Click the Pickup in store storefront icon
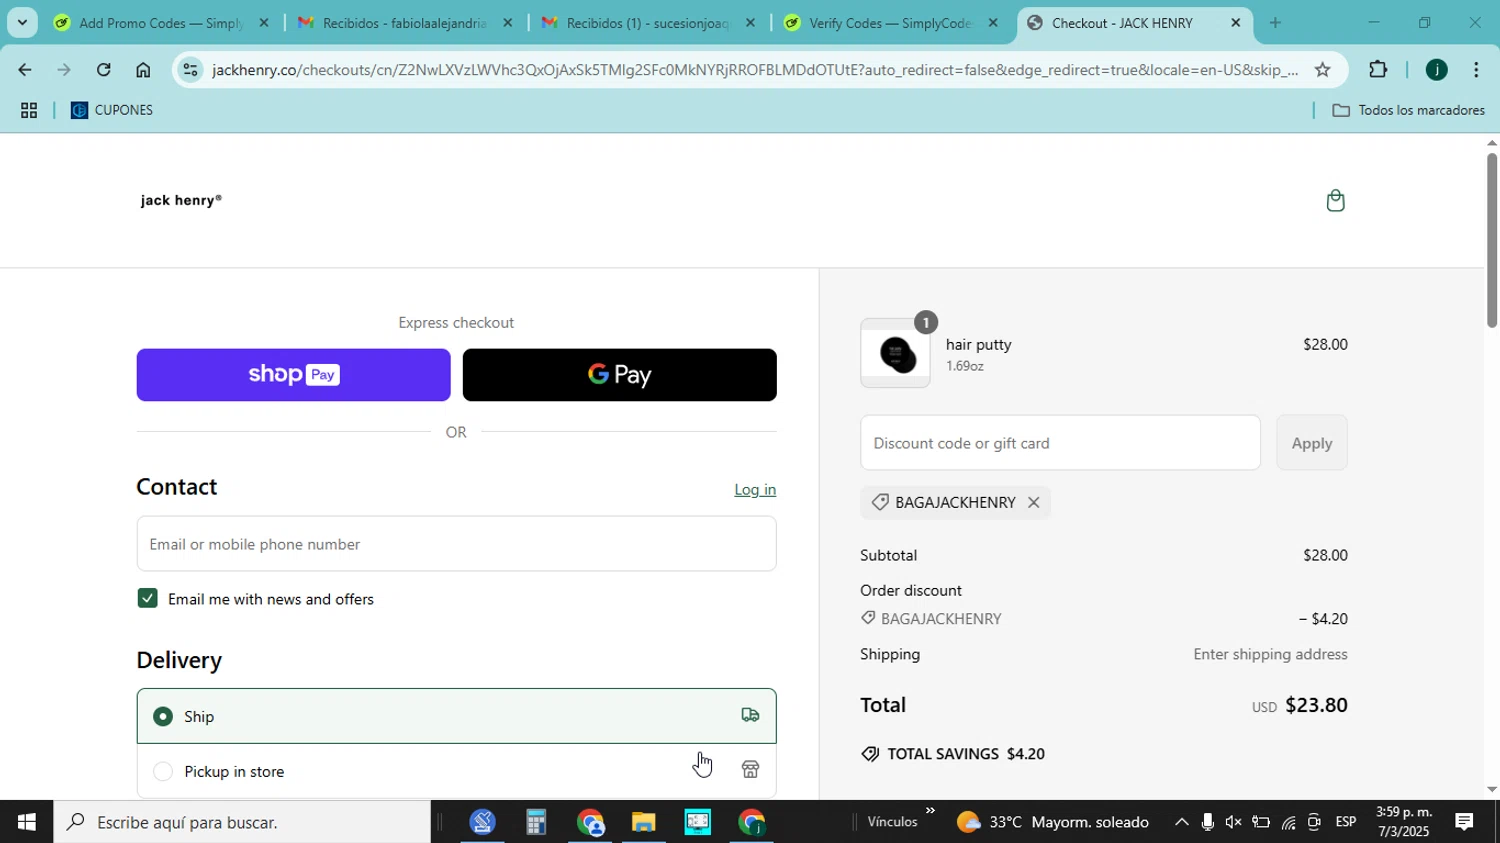Screen dimensions: 1500x843 (x=750, y=770)
